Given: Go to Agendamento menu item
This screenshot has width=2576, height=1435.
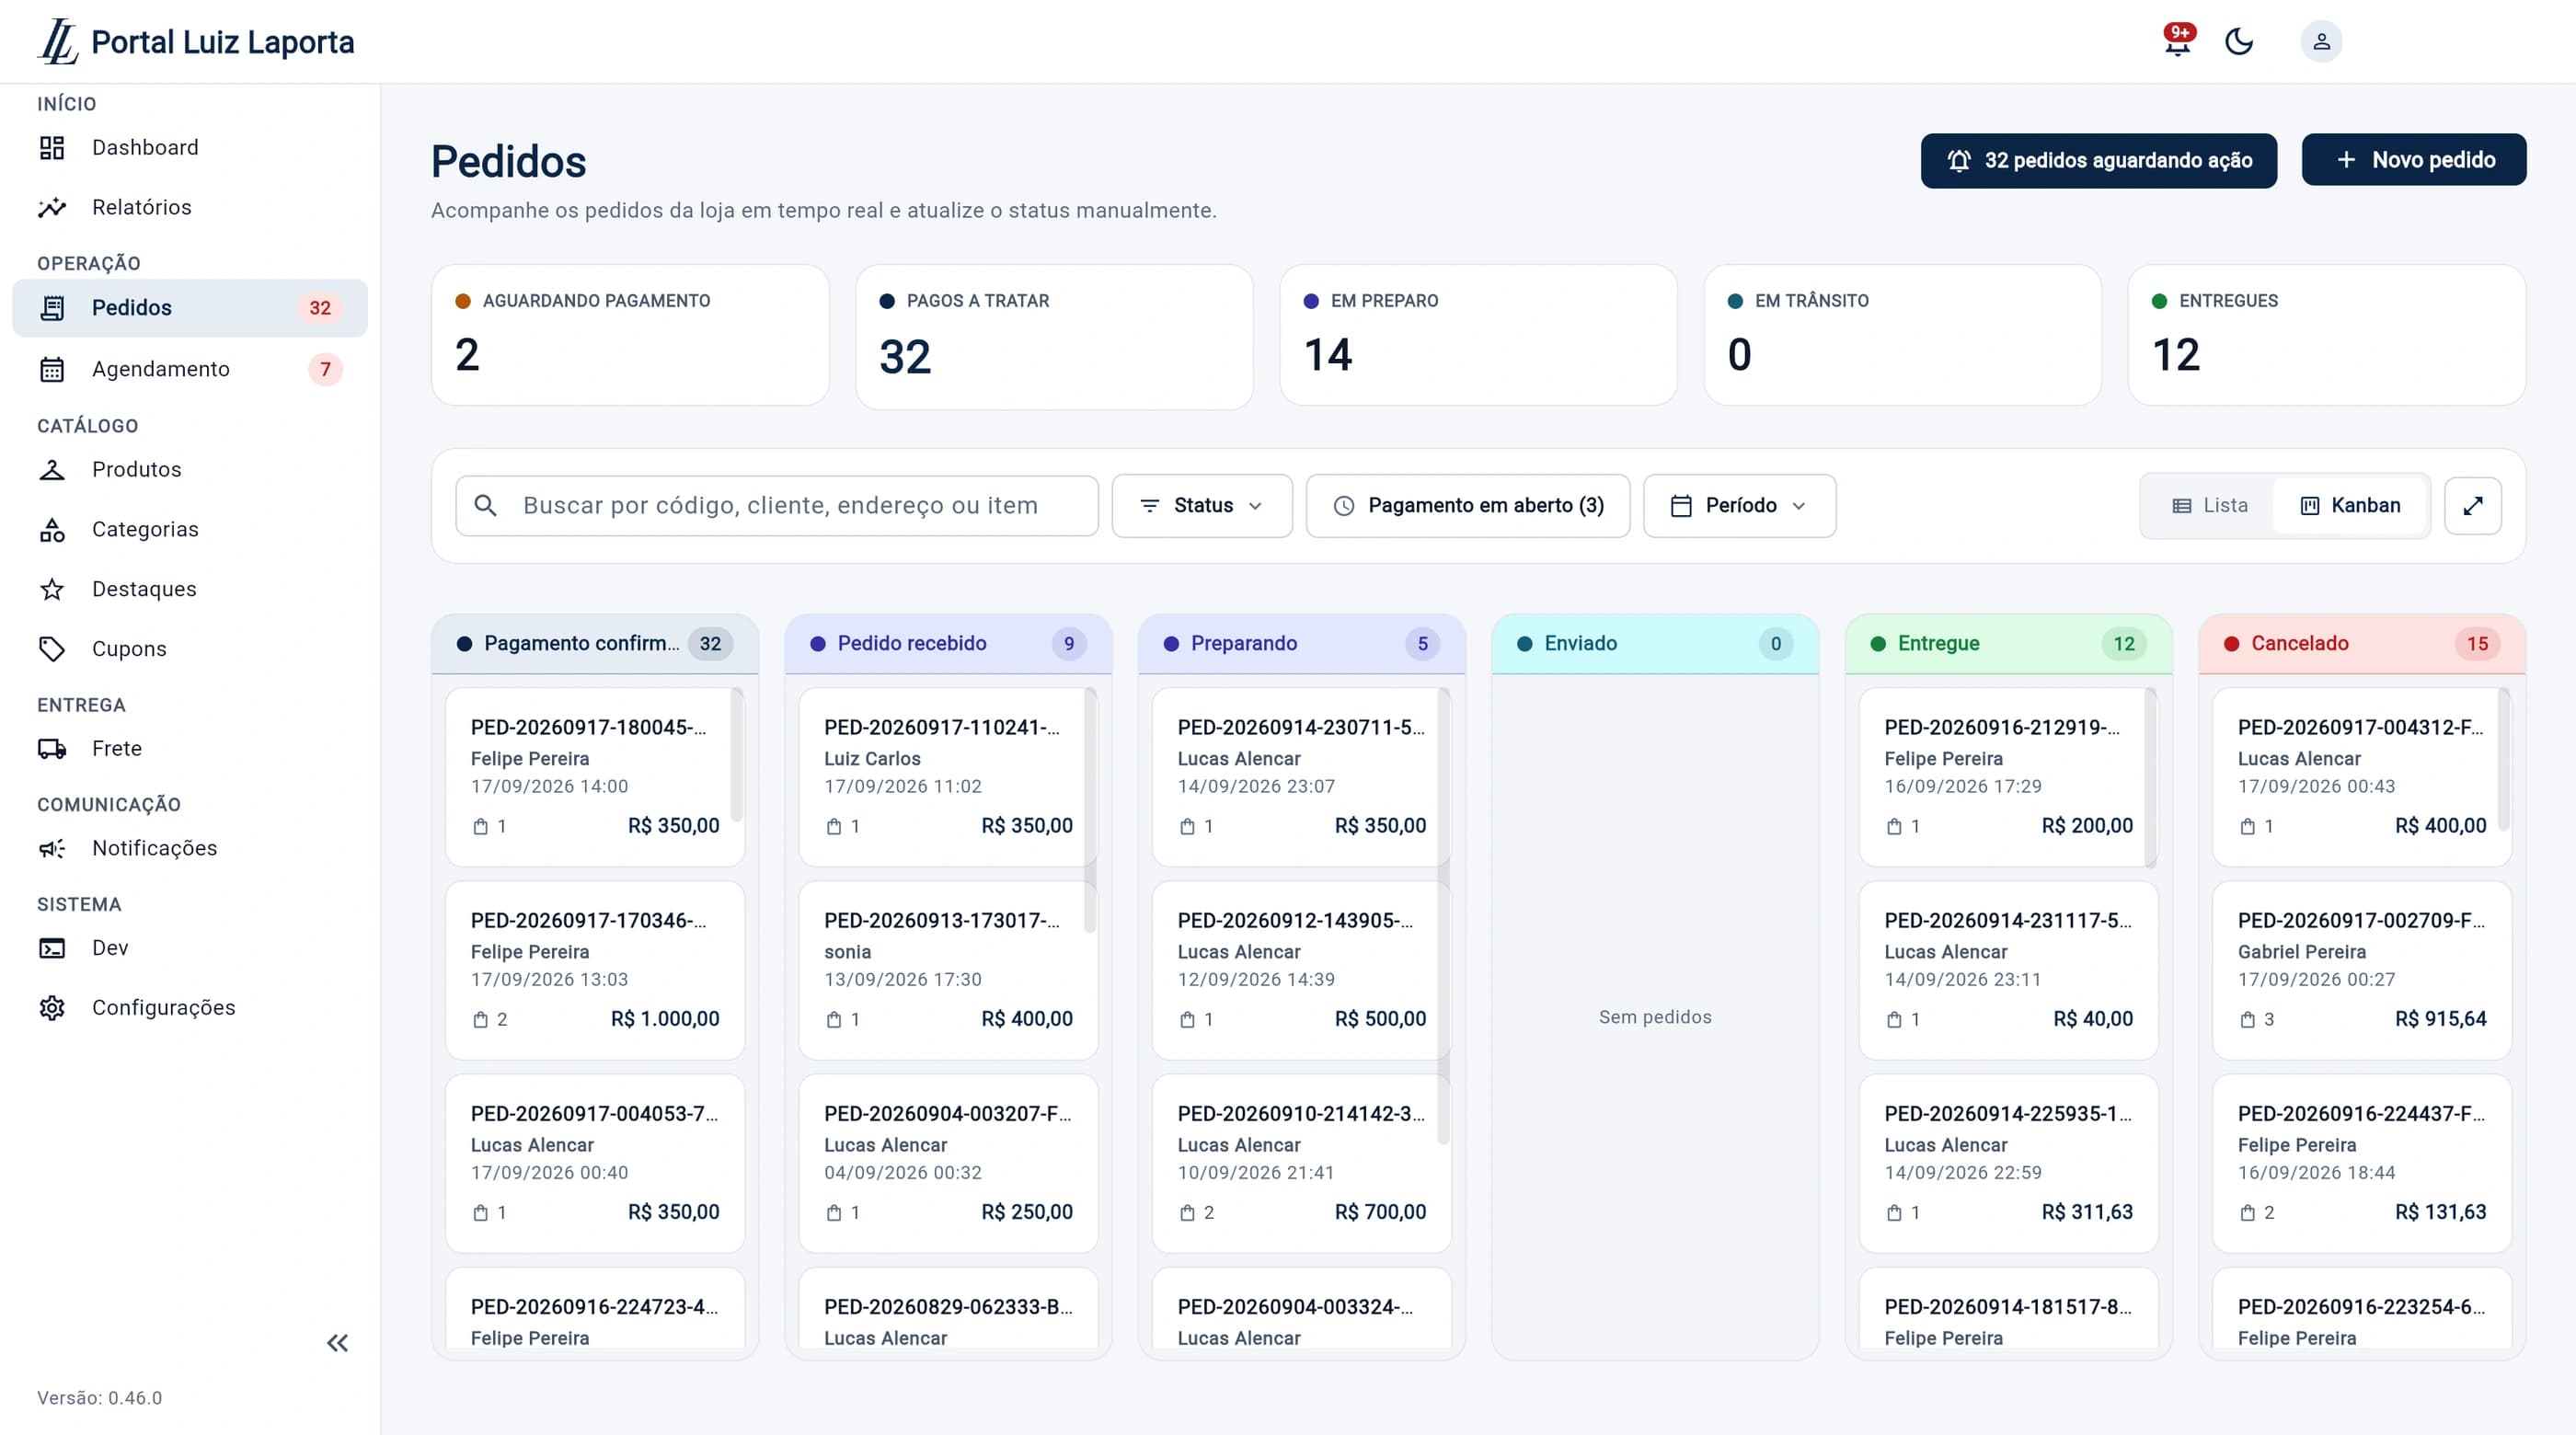Looking at the screenshot, I should (x=190, y=369).
